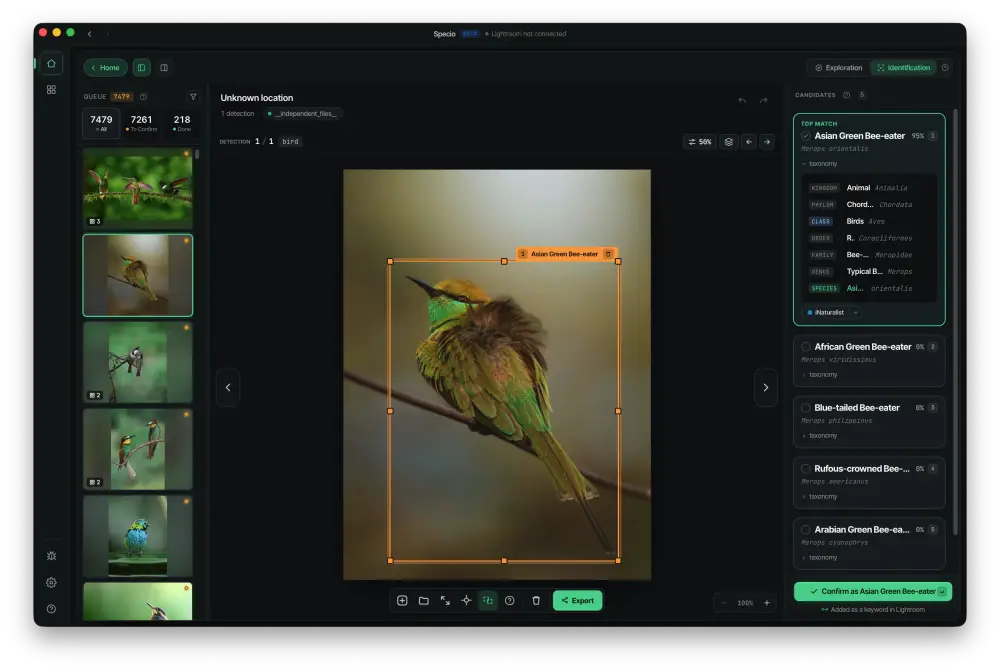
Task: Click the candidates panel scrollbar
Action: pyautogui.click(x=955, y=322)
